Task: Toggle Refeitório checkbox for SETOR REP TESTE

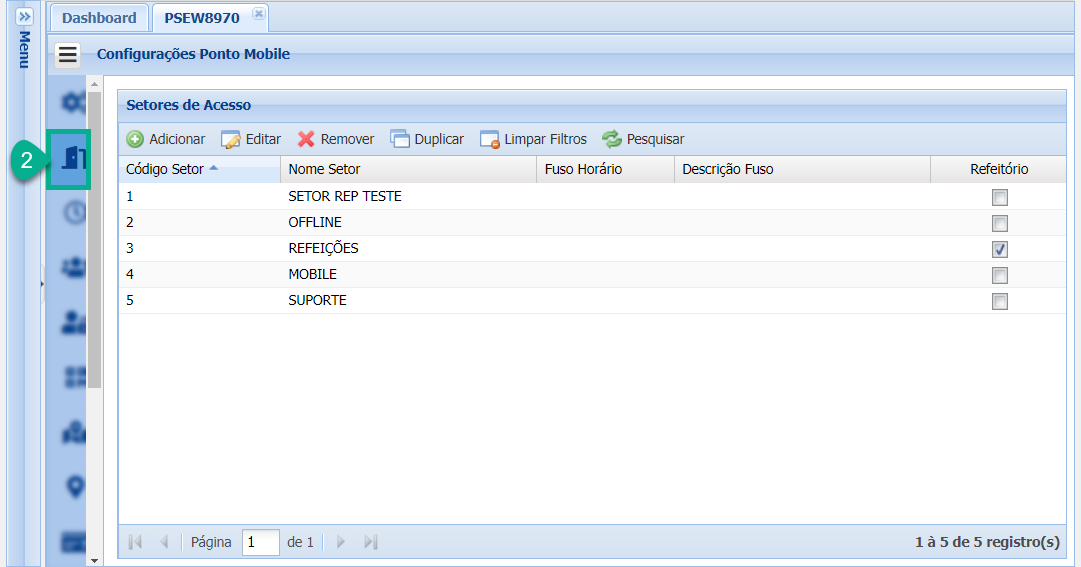Action: click(1000, 197)
